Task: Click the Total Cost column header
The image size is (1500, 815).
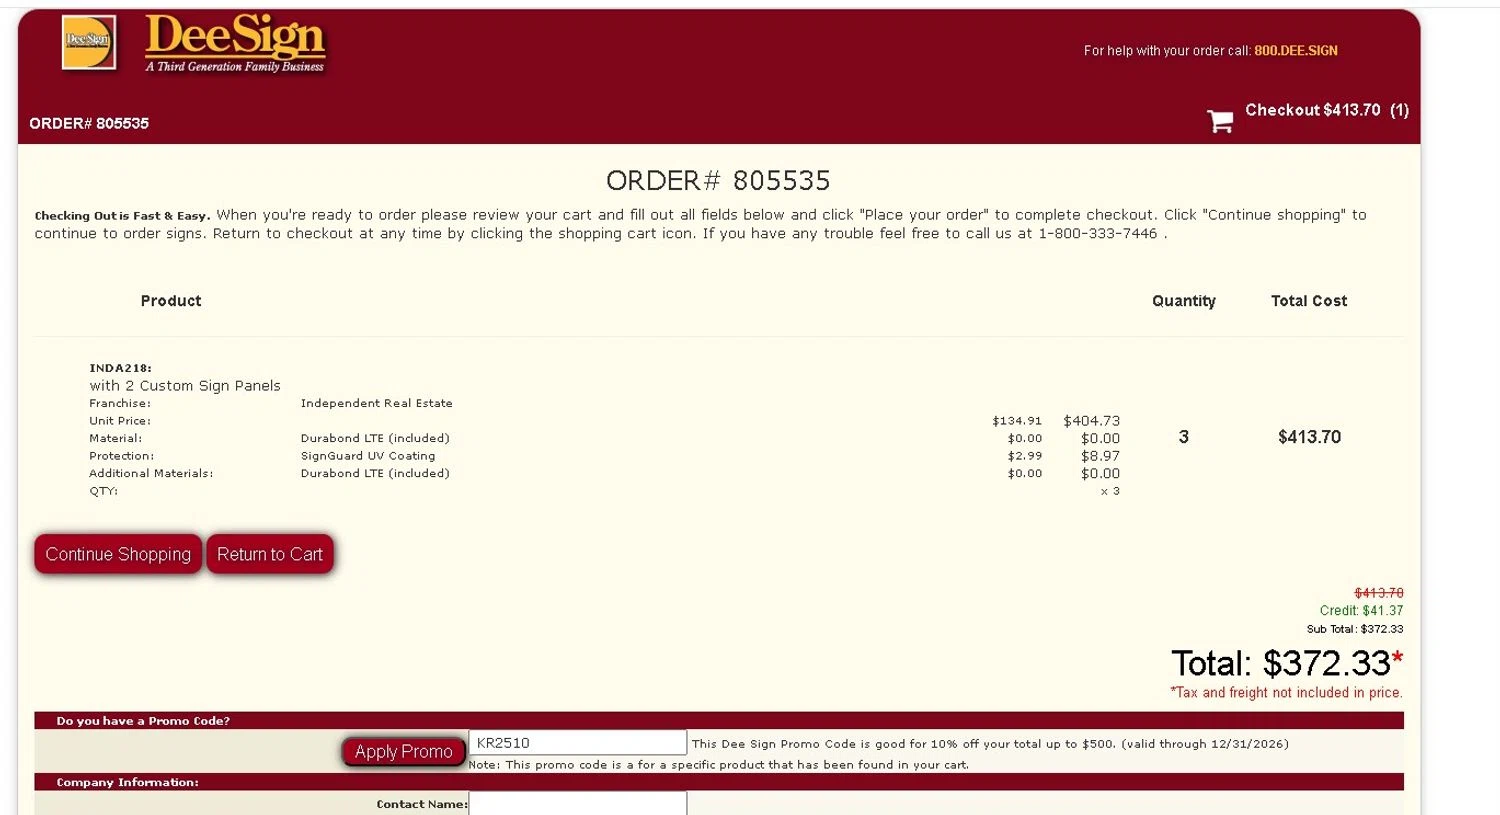Action: (x=1309, y=301)
